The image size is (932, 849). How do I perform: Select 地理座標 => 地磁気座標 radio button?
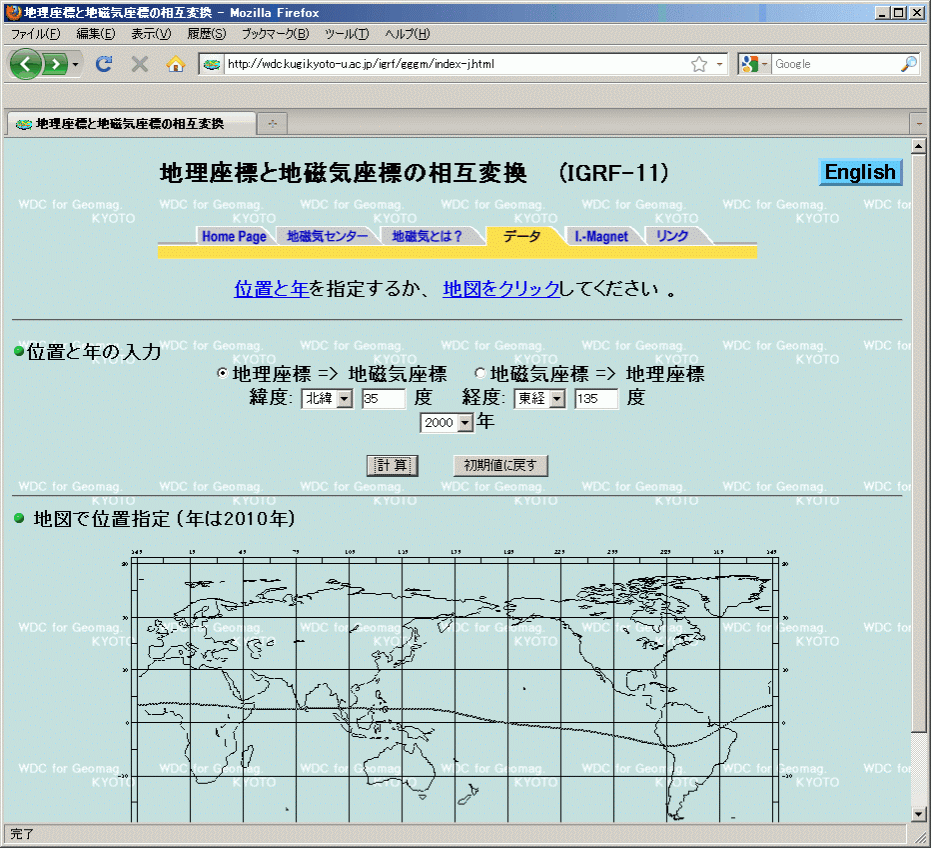[x=222, y=373]
